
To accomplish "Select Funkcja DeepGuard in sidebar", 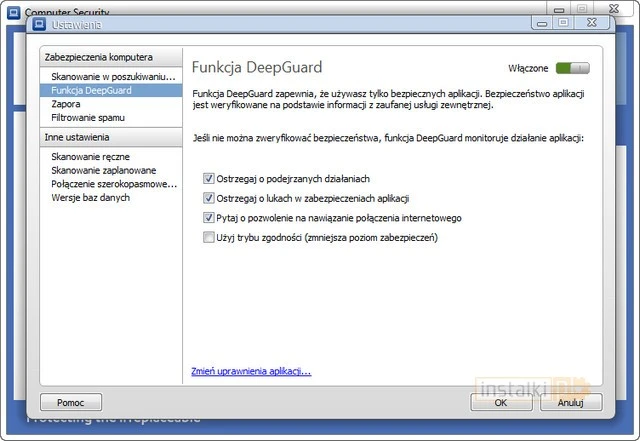I will point(111,90).
